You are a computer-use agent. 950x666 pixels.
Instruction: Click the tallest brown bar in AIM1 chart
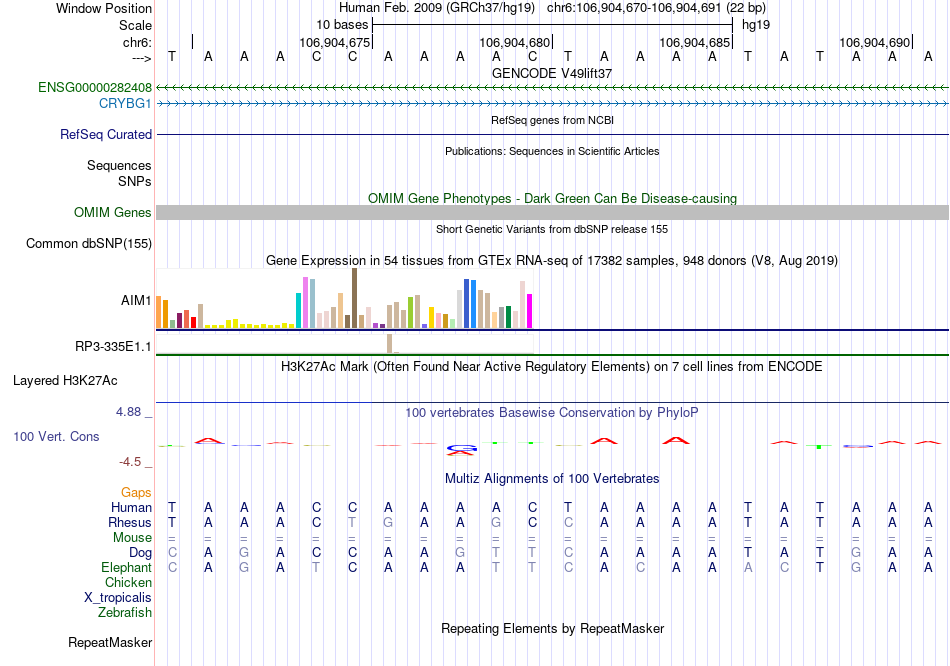(x=354, y=298)
